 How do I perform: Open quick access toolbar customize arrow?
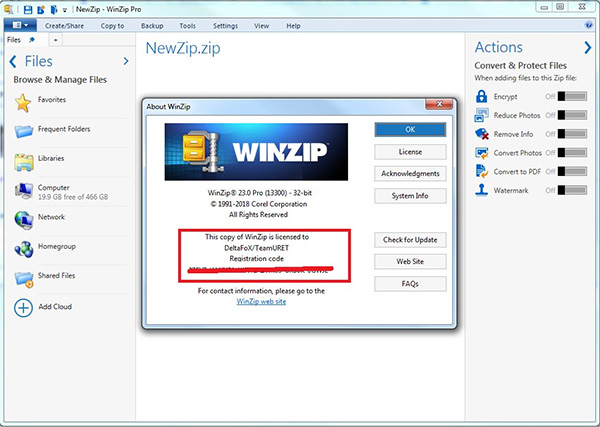(x=64, y=10)
